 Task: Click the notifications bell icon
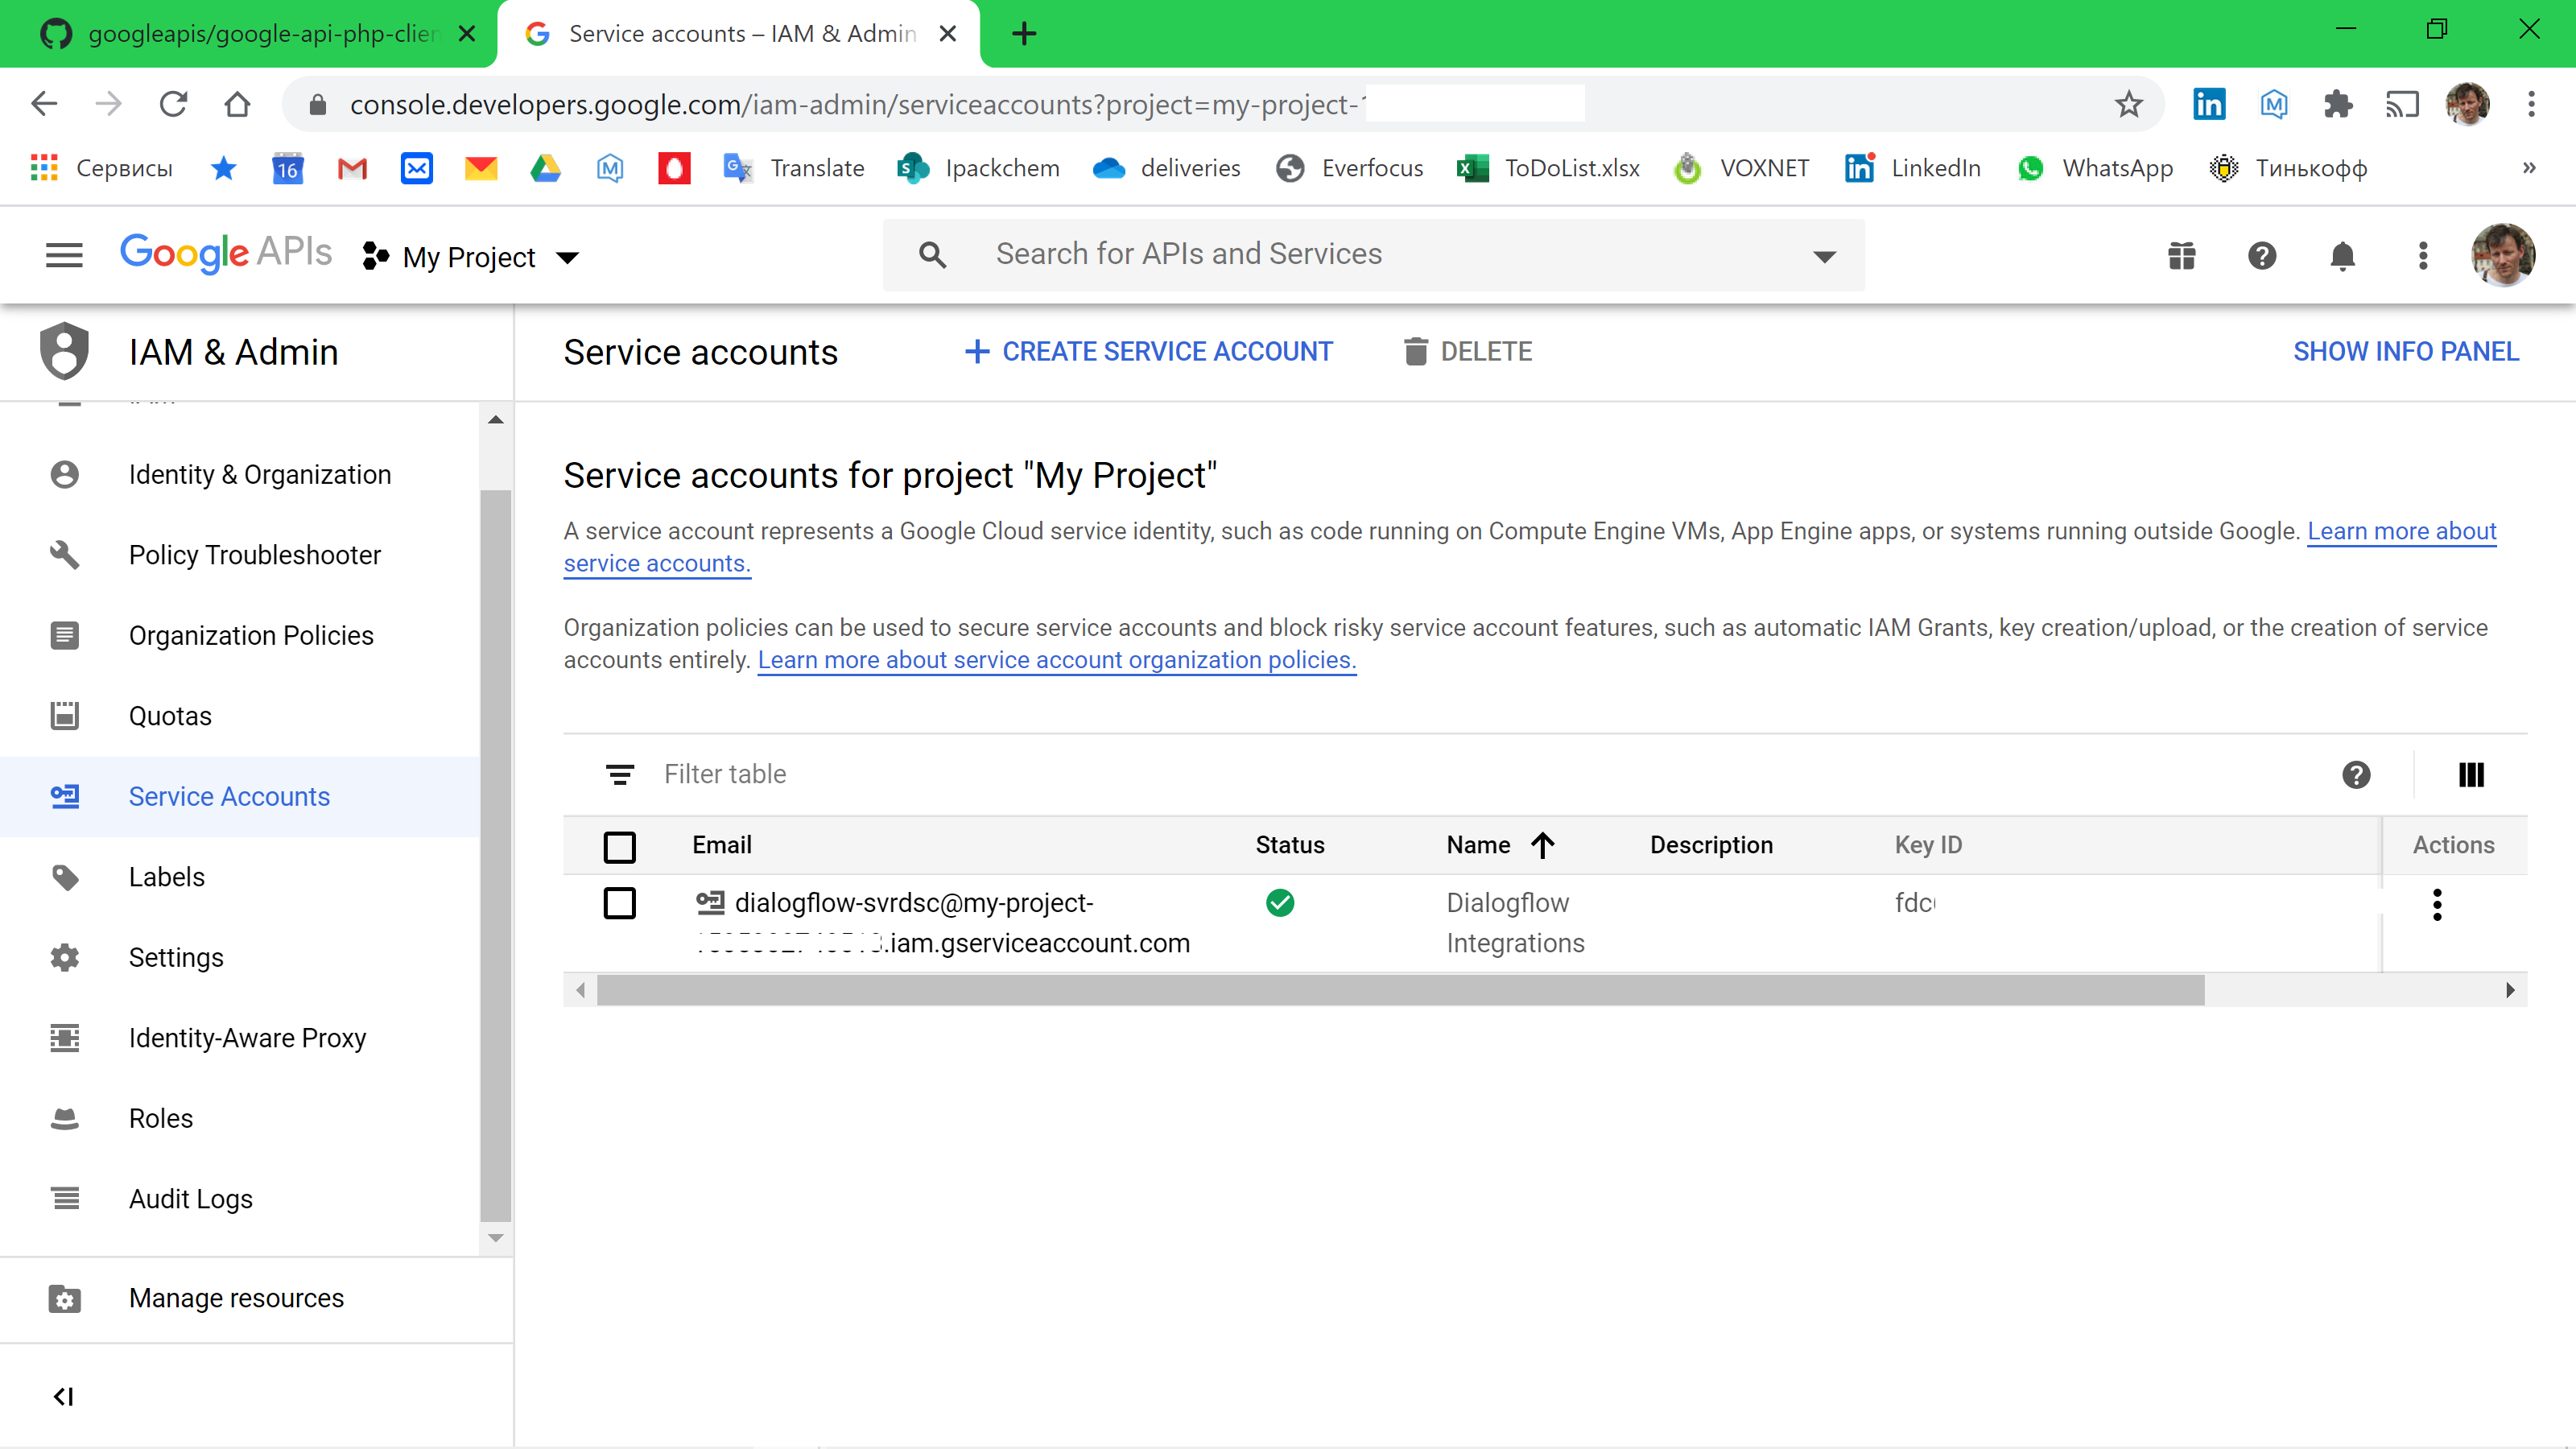click(2343, 256)
